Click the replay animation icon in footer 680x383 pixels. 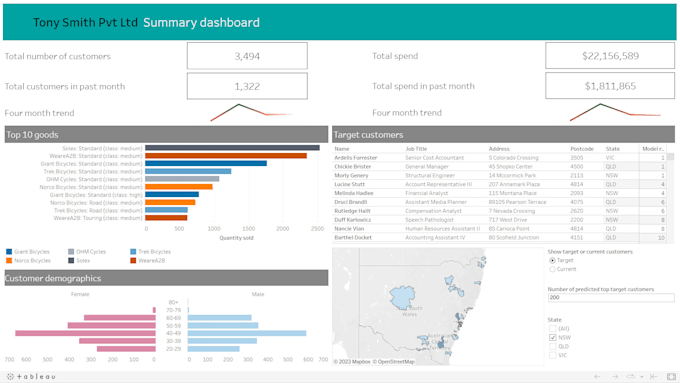pos(631,376)
